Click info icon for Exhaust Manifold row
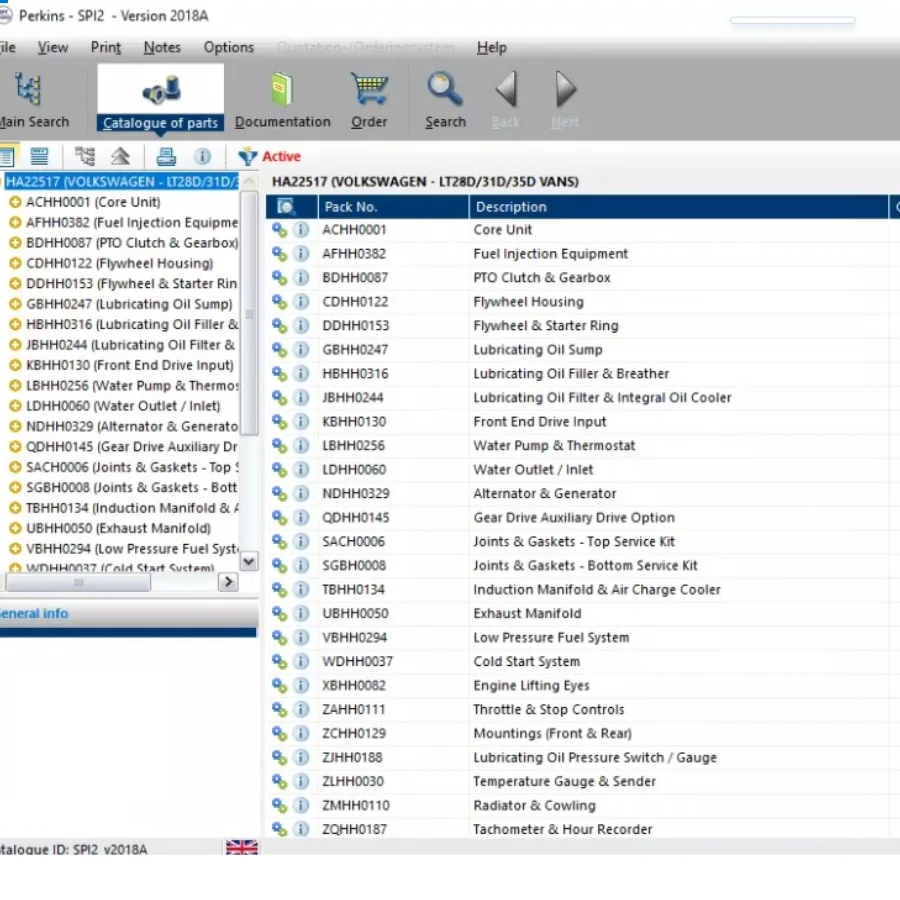 301,613
